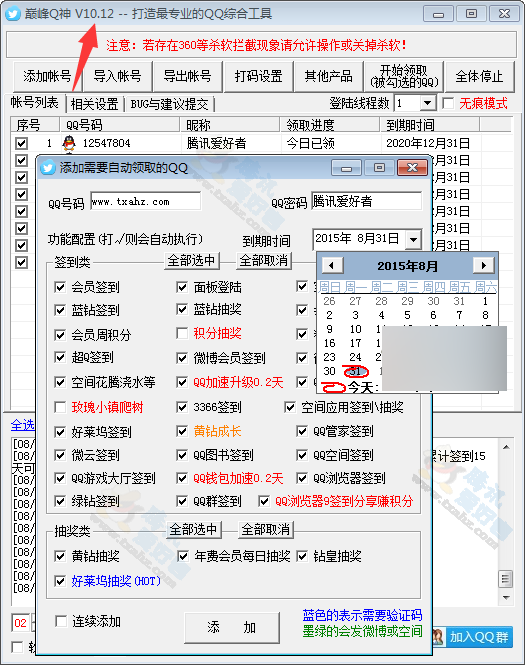Click the 添 加 button

click(232, 627)
